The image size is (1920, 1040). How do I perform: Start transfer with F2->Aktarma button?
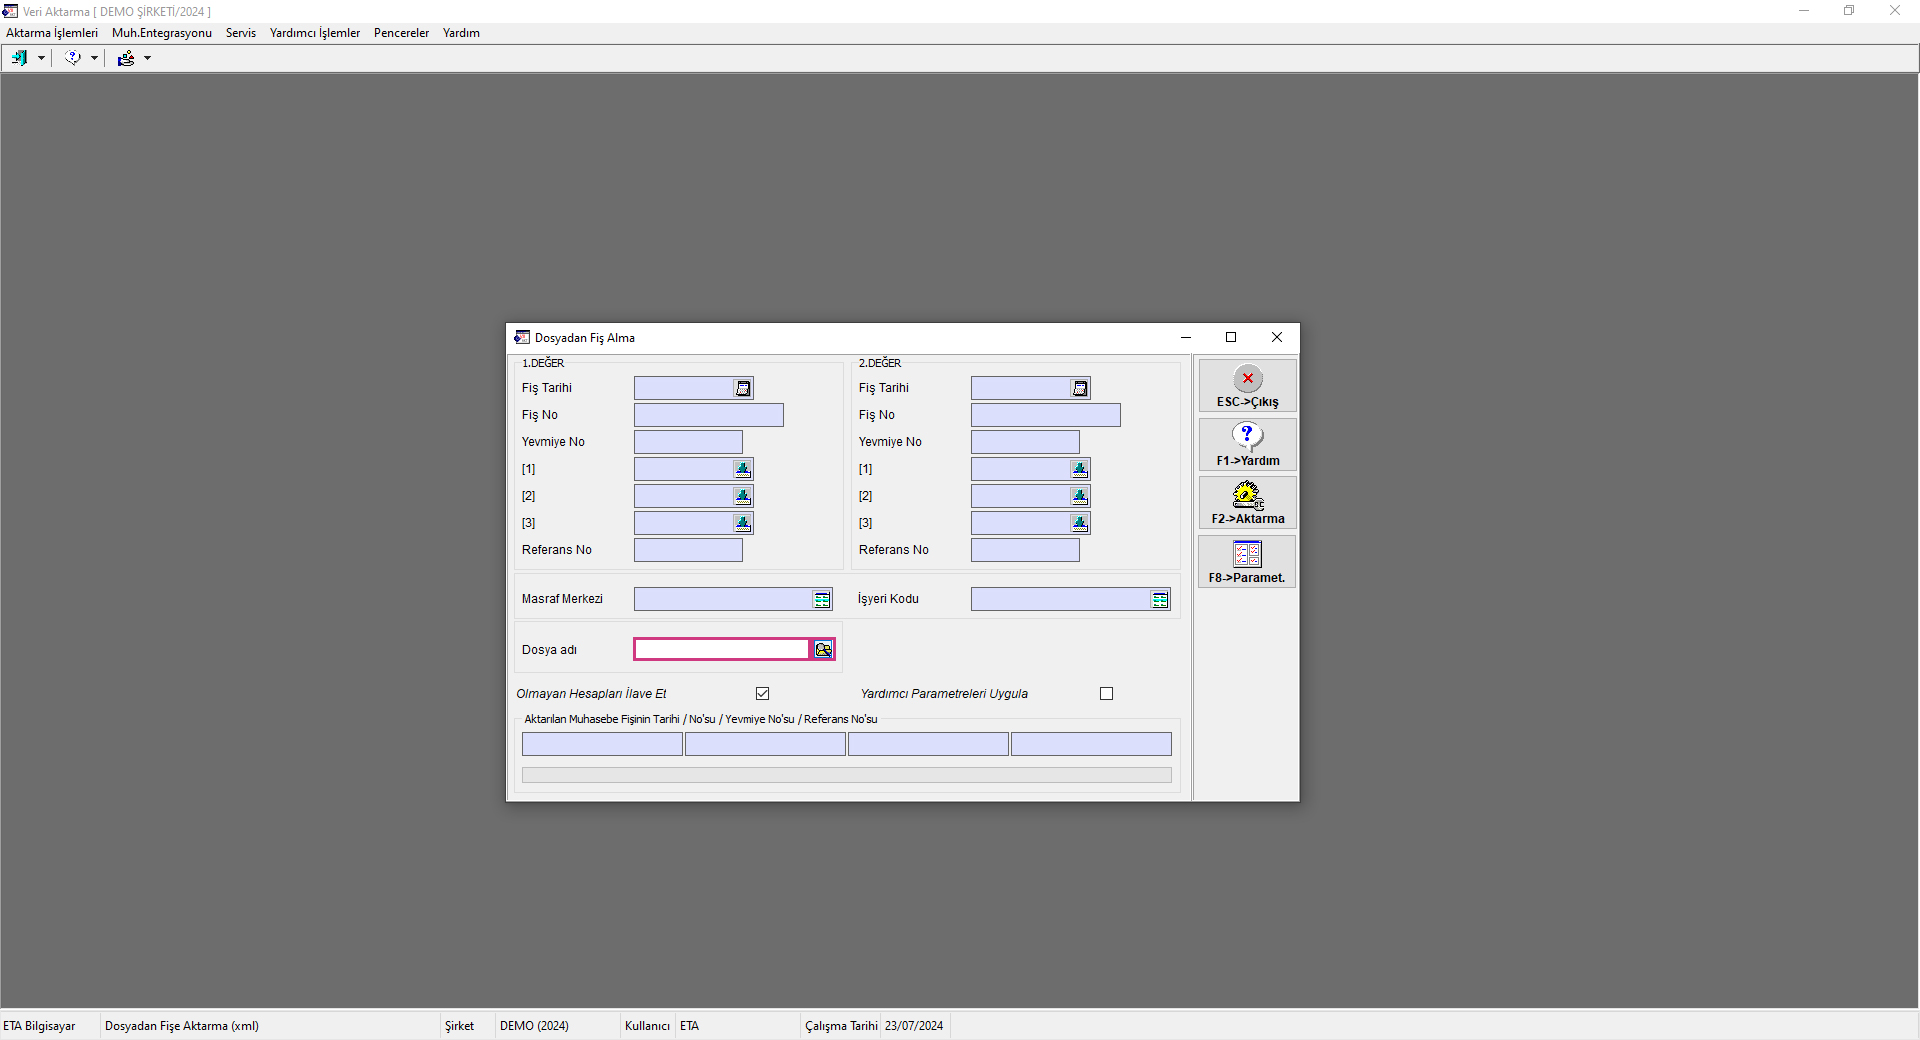[x=1247, y=503]
